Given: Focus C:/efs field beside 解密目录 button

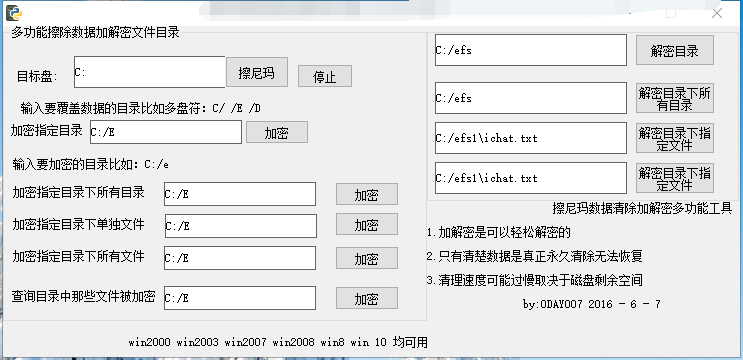Looking at the screenshot, I should point(531,50).
